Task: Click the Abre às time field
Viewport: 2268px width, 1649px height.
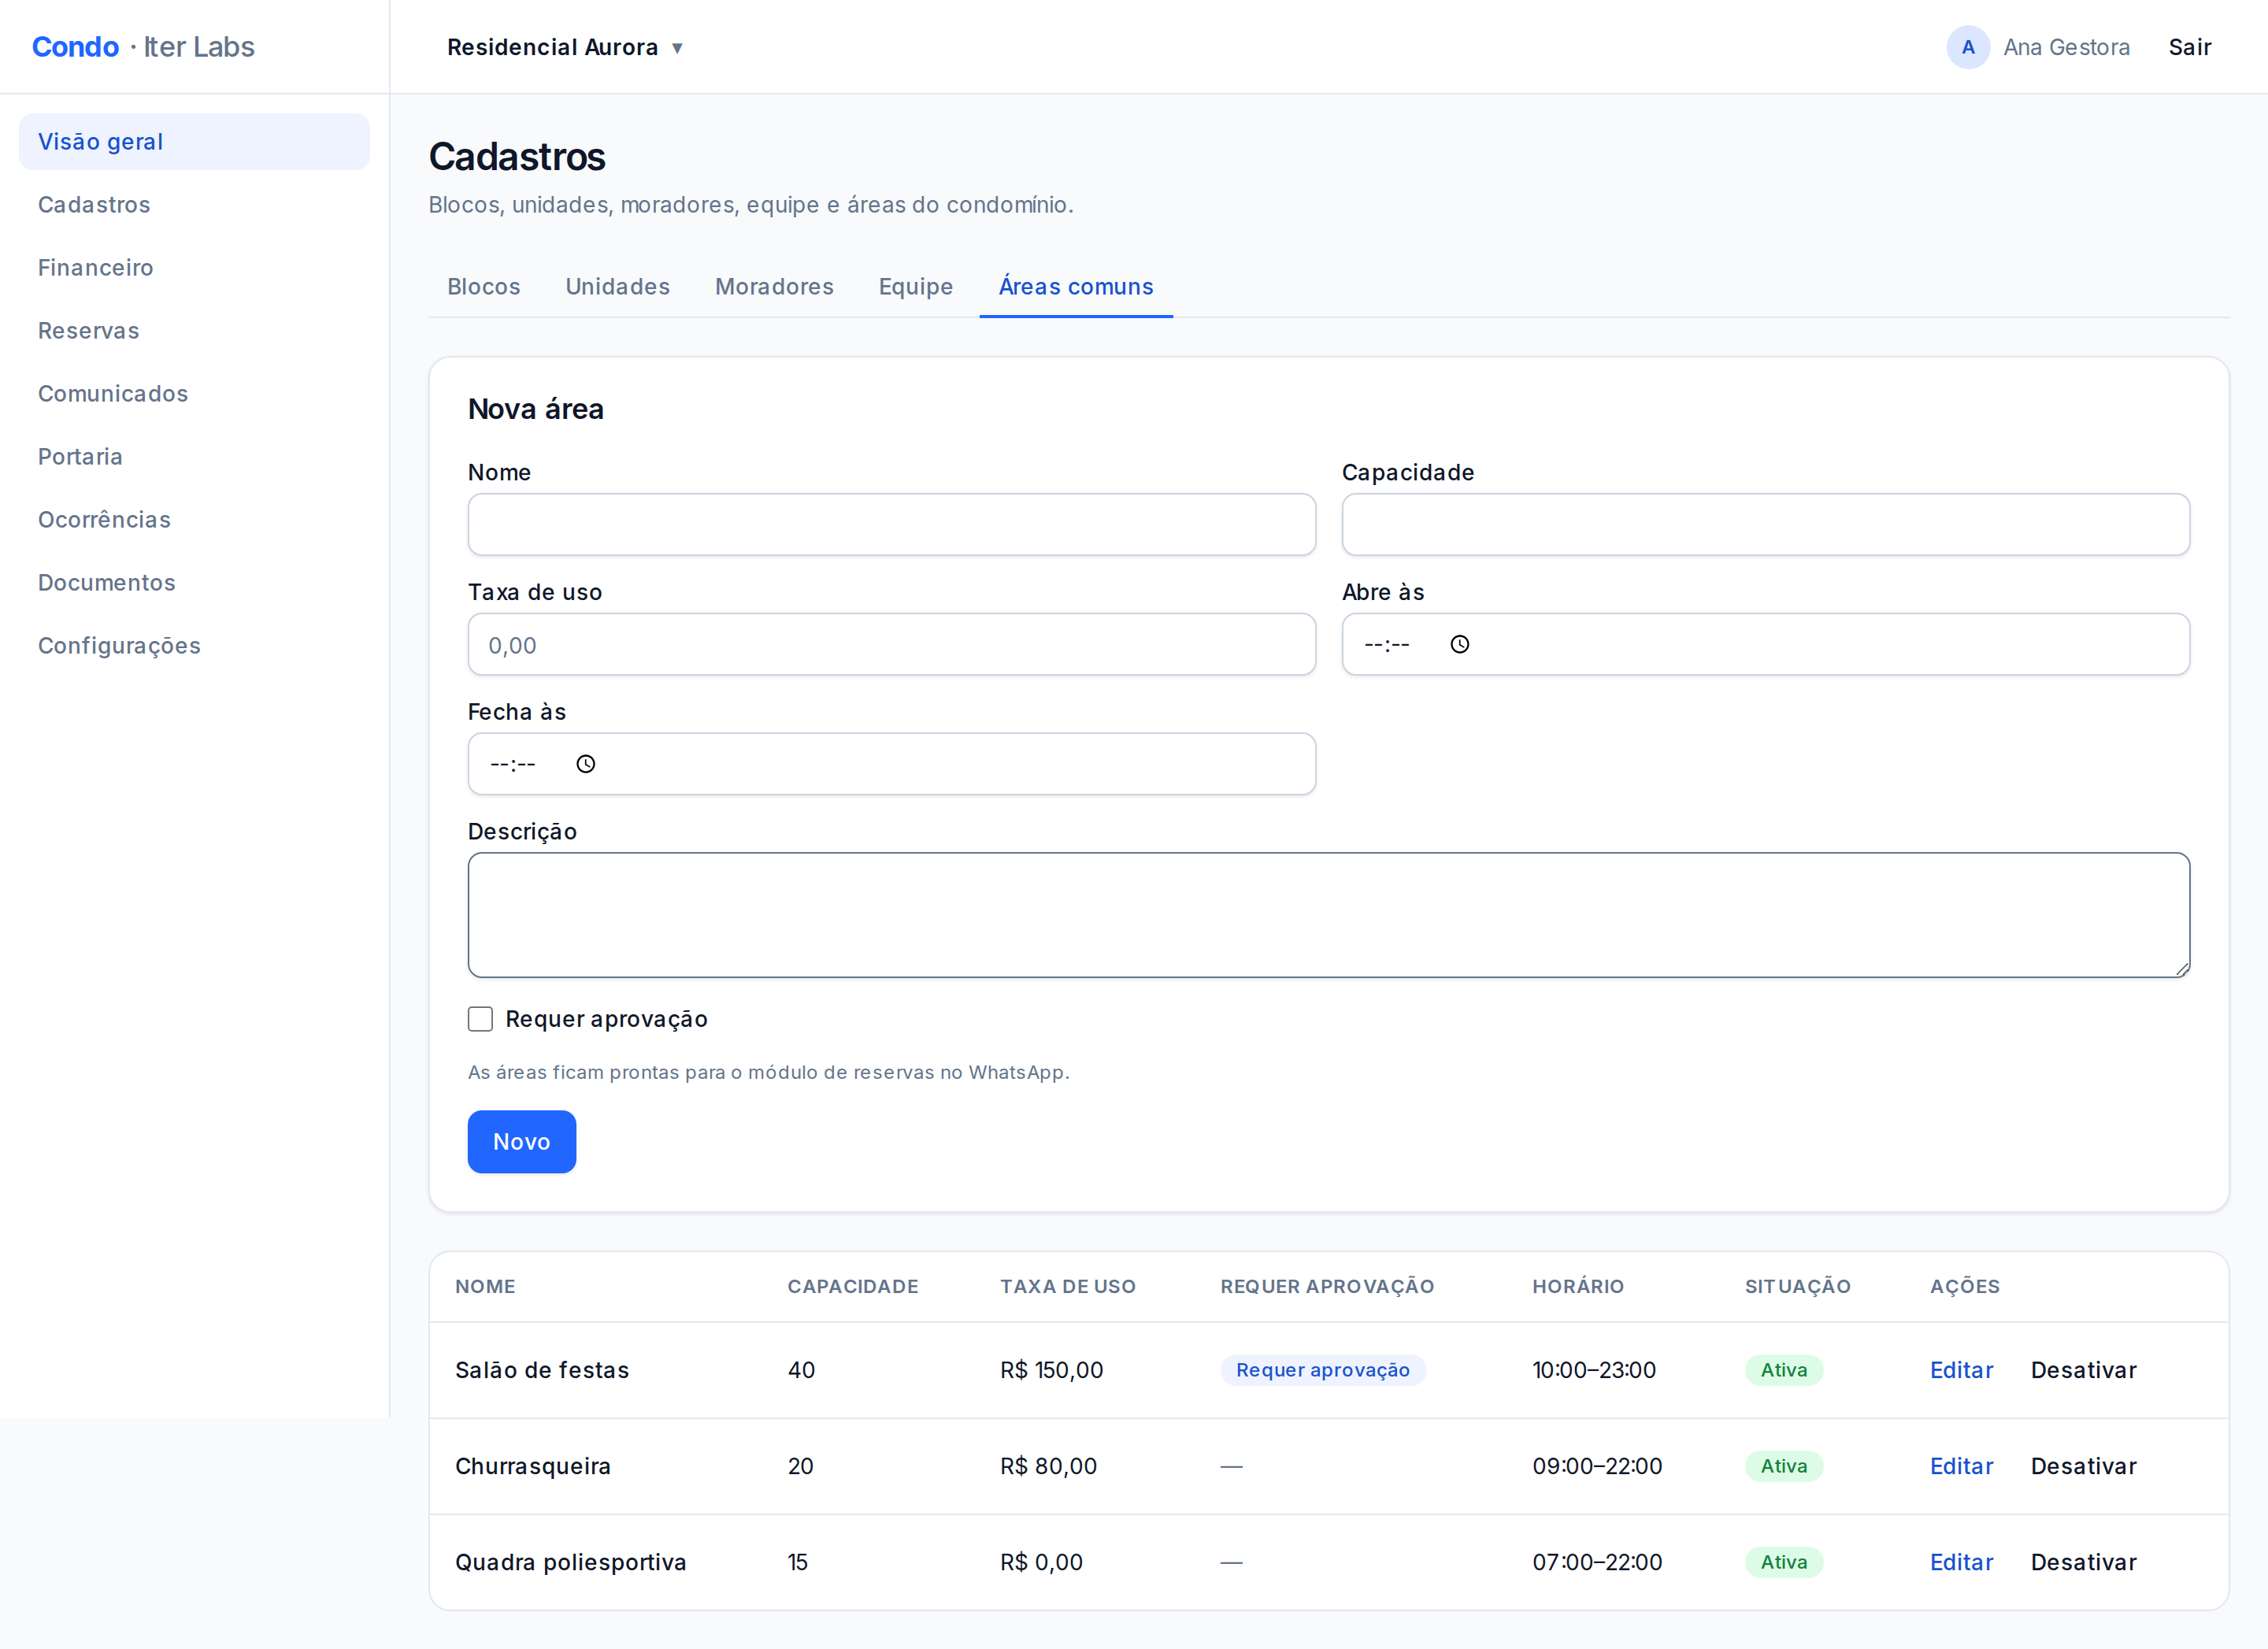Action: coord(1766,645)
